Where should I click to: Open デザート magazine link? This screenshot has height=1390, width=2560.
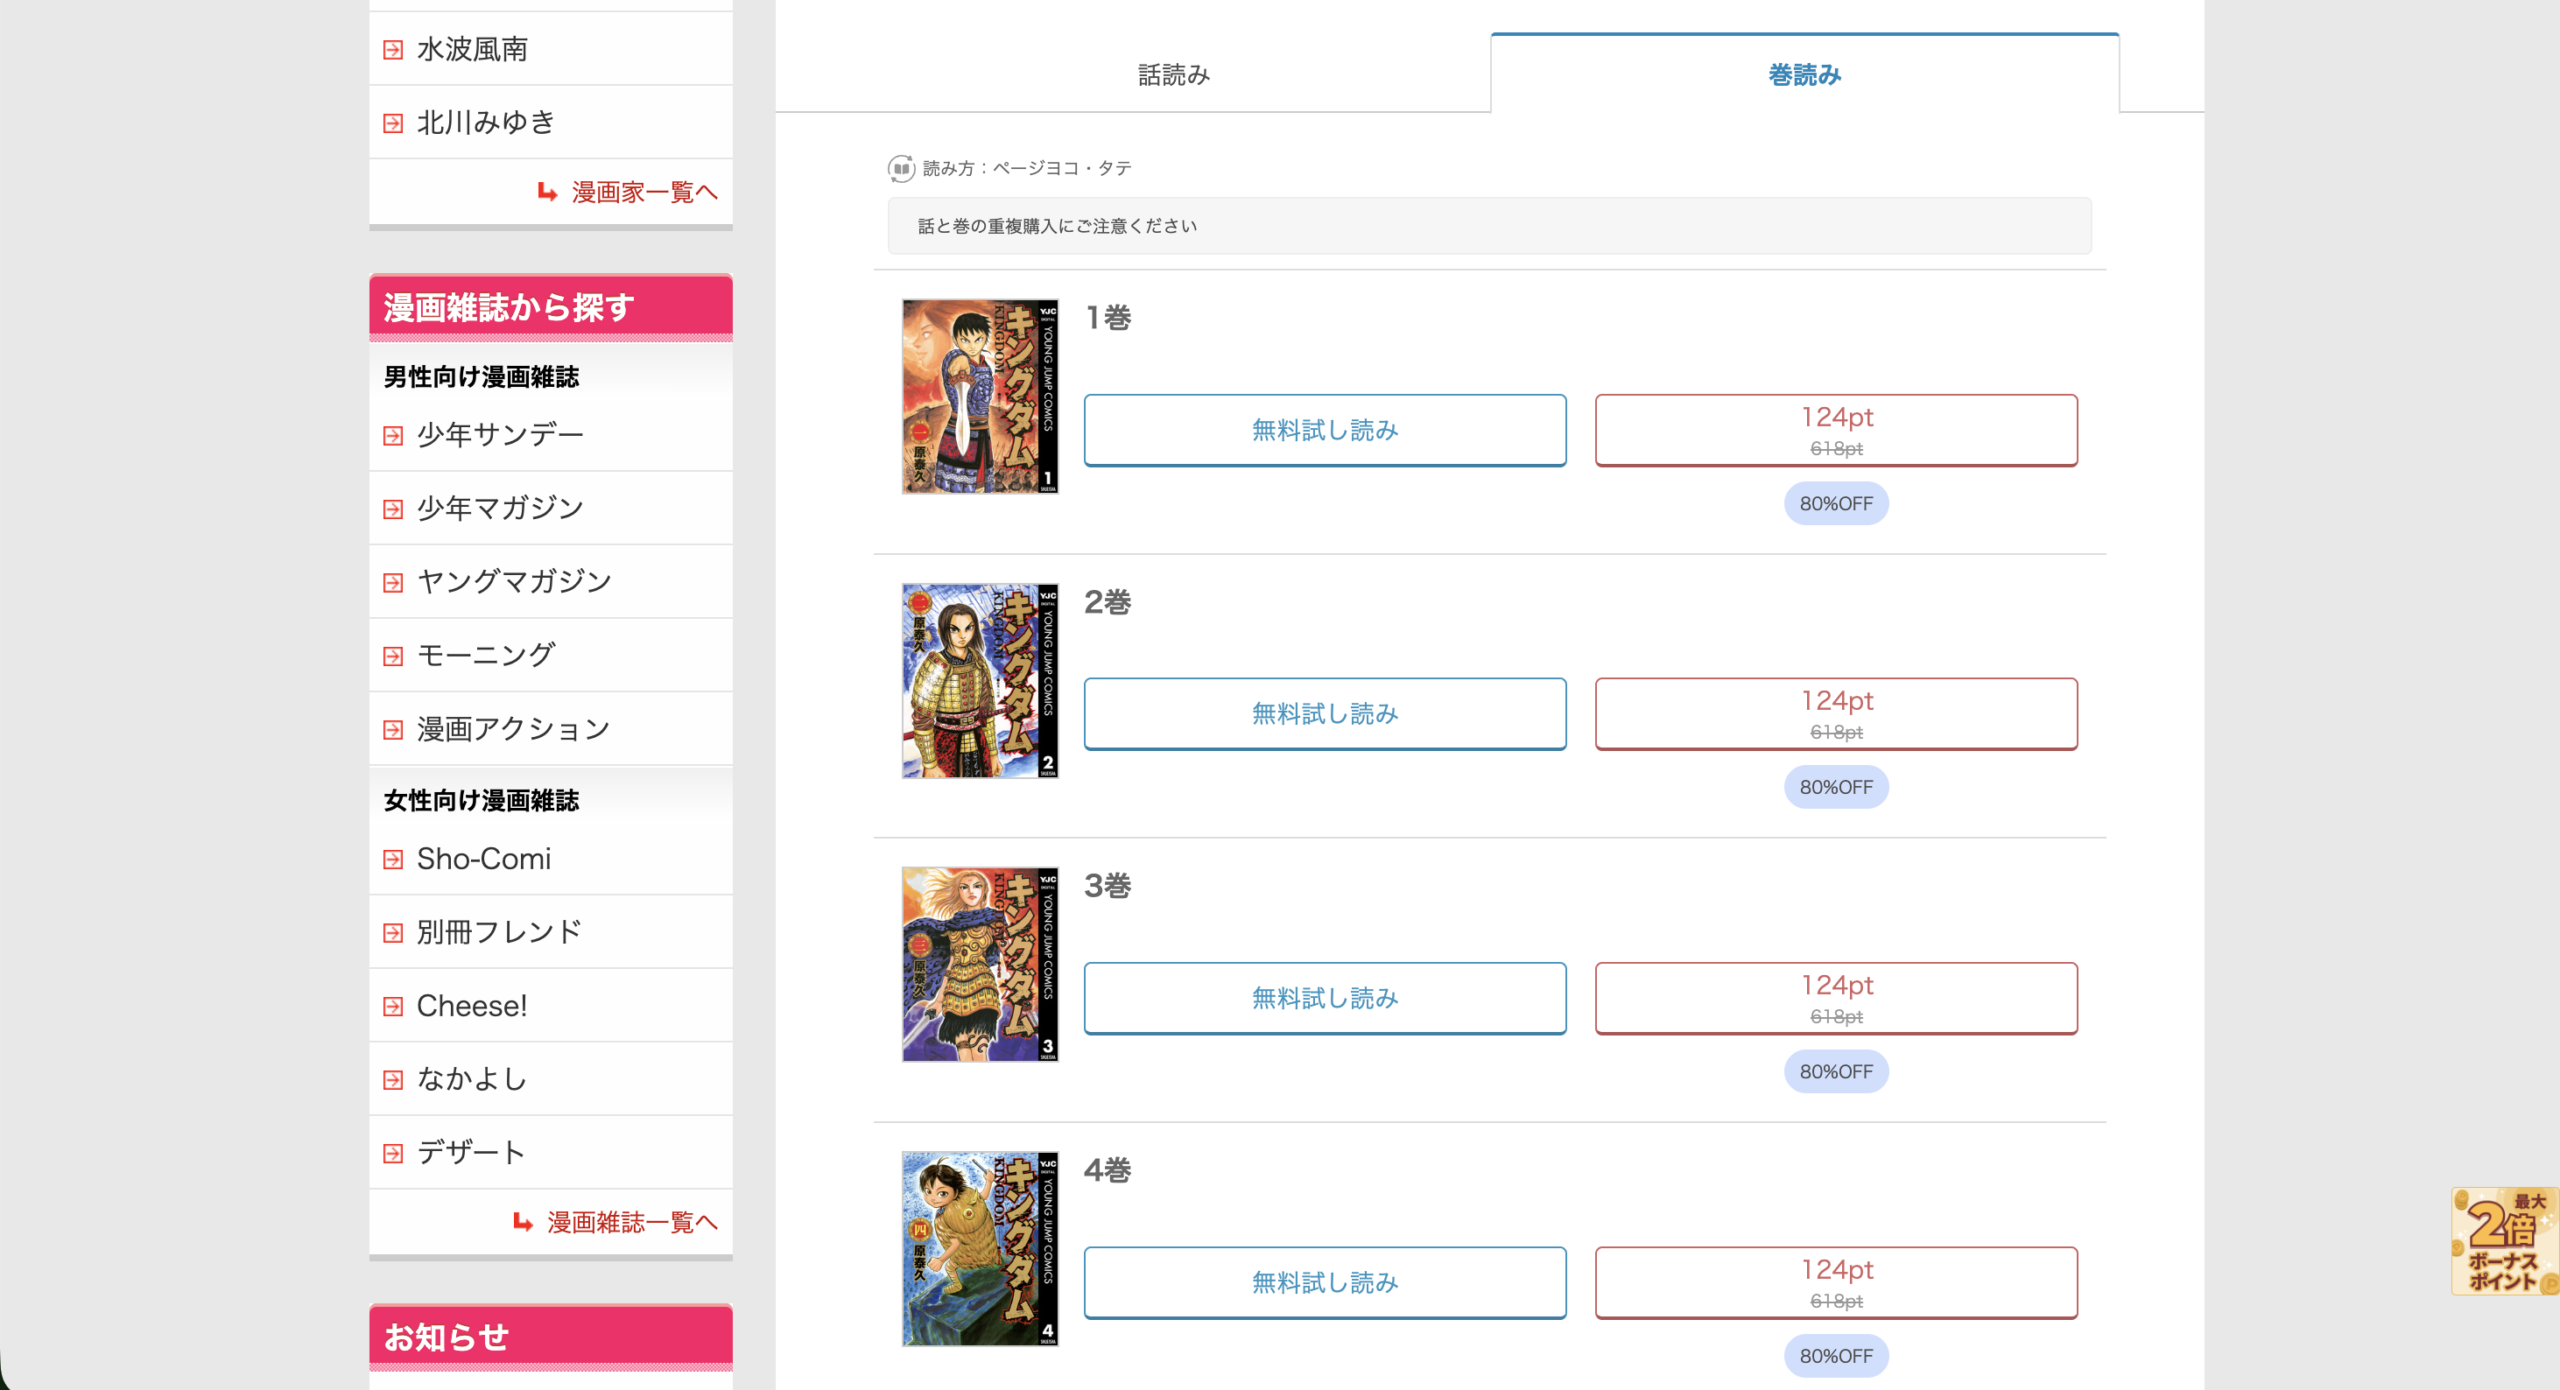[x=472, y=1152]
